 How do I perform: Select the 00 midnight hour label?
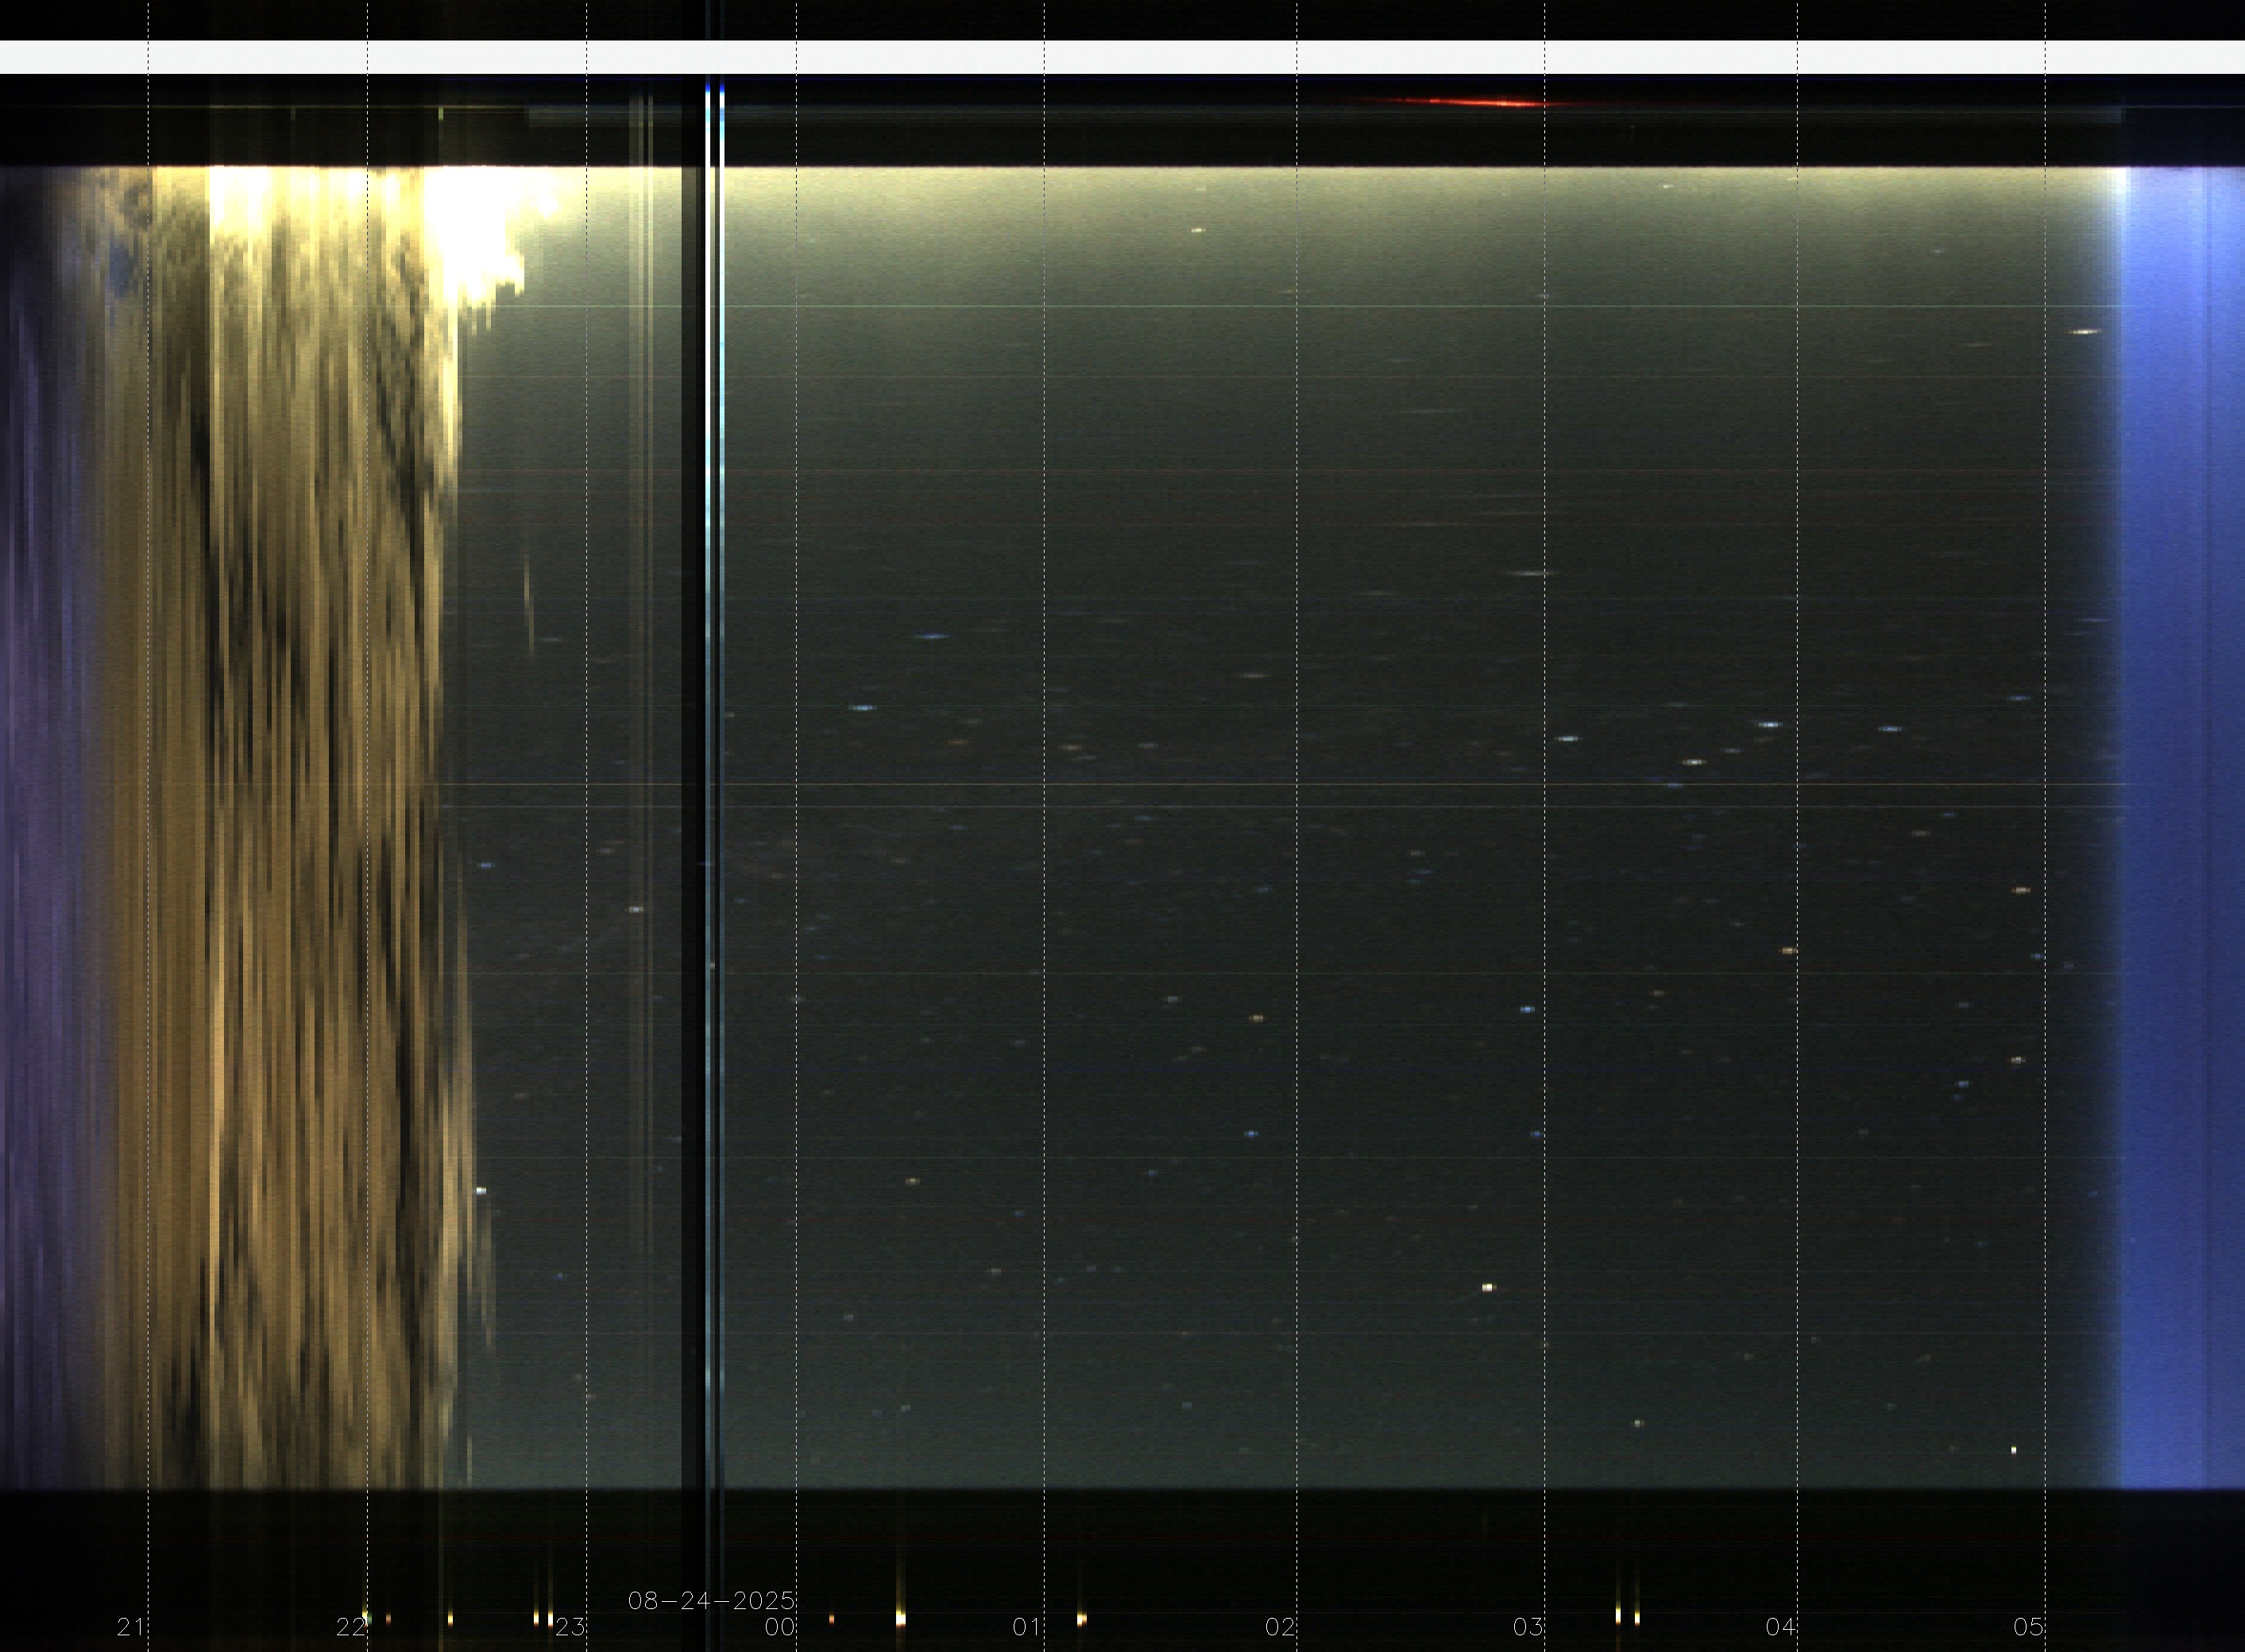780,1627
